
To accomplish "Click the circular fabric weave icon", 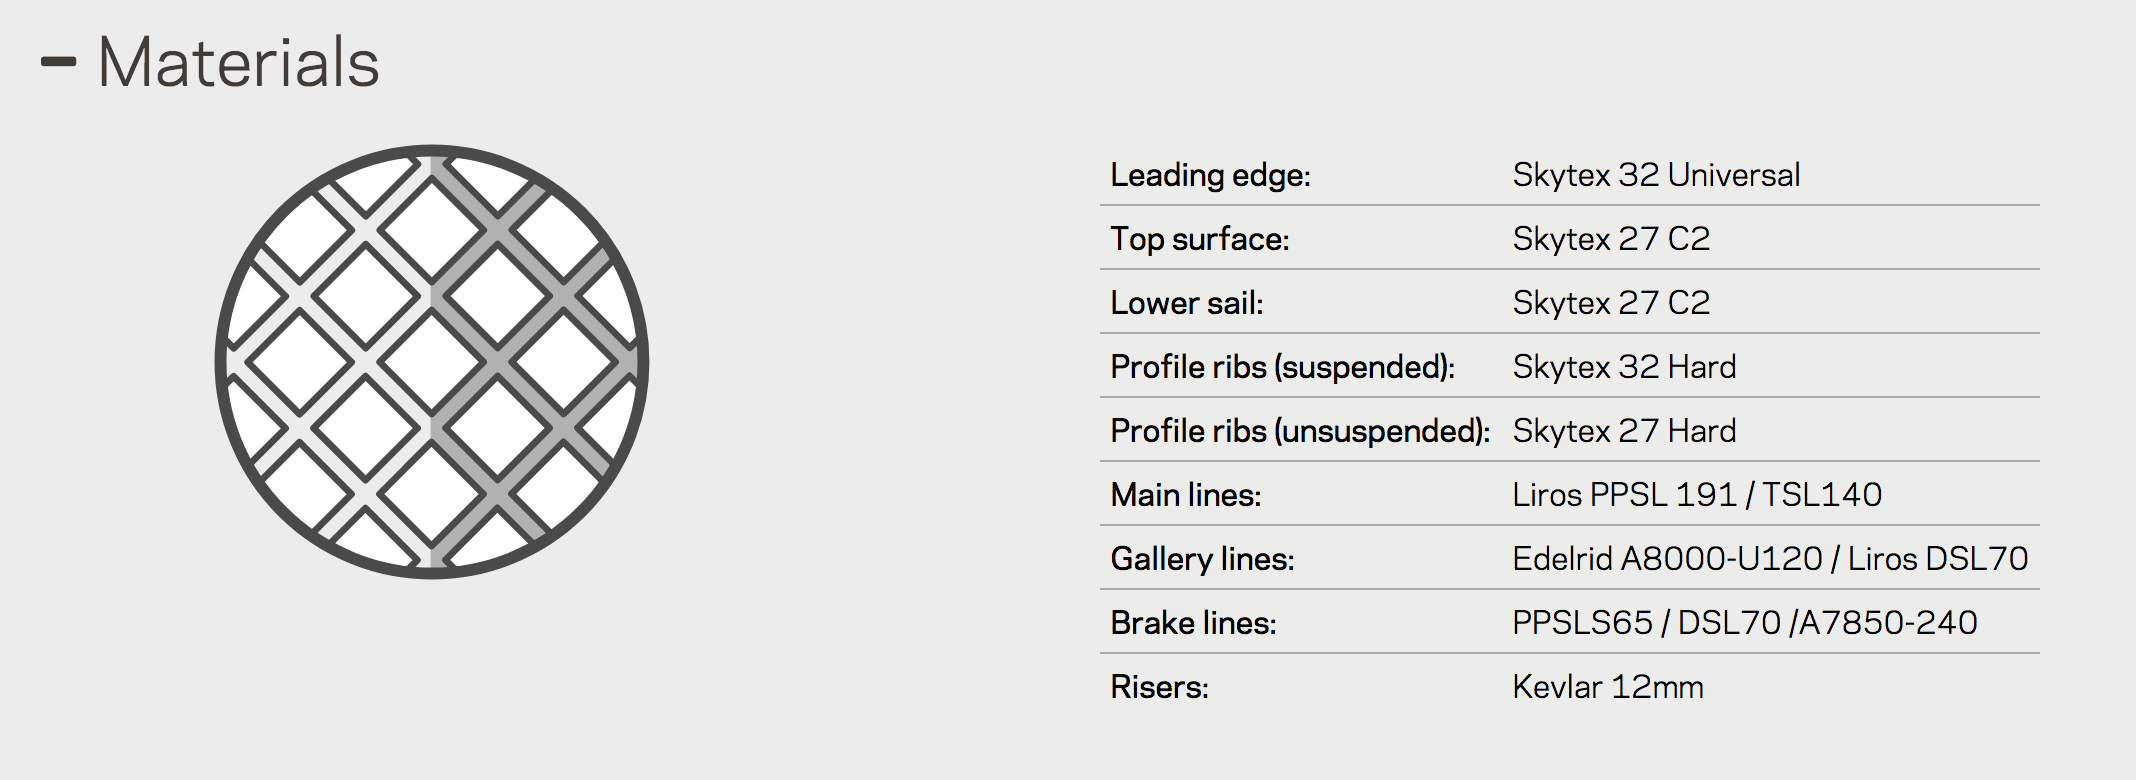I will click(432, 362).
